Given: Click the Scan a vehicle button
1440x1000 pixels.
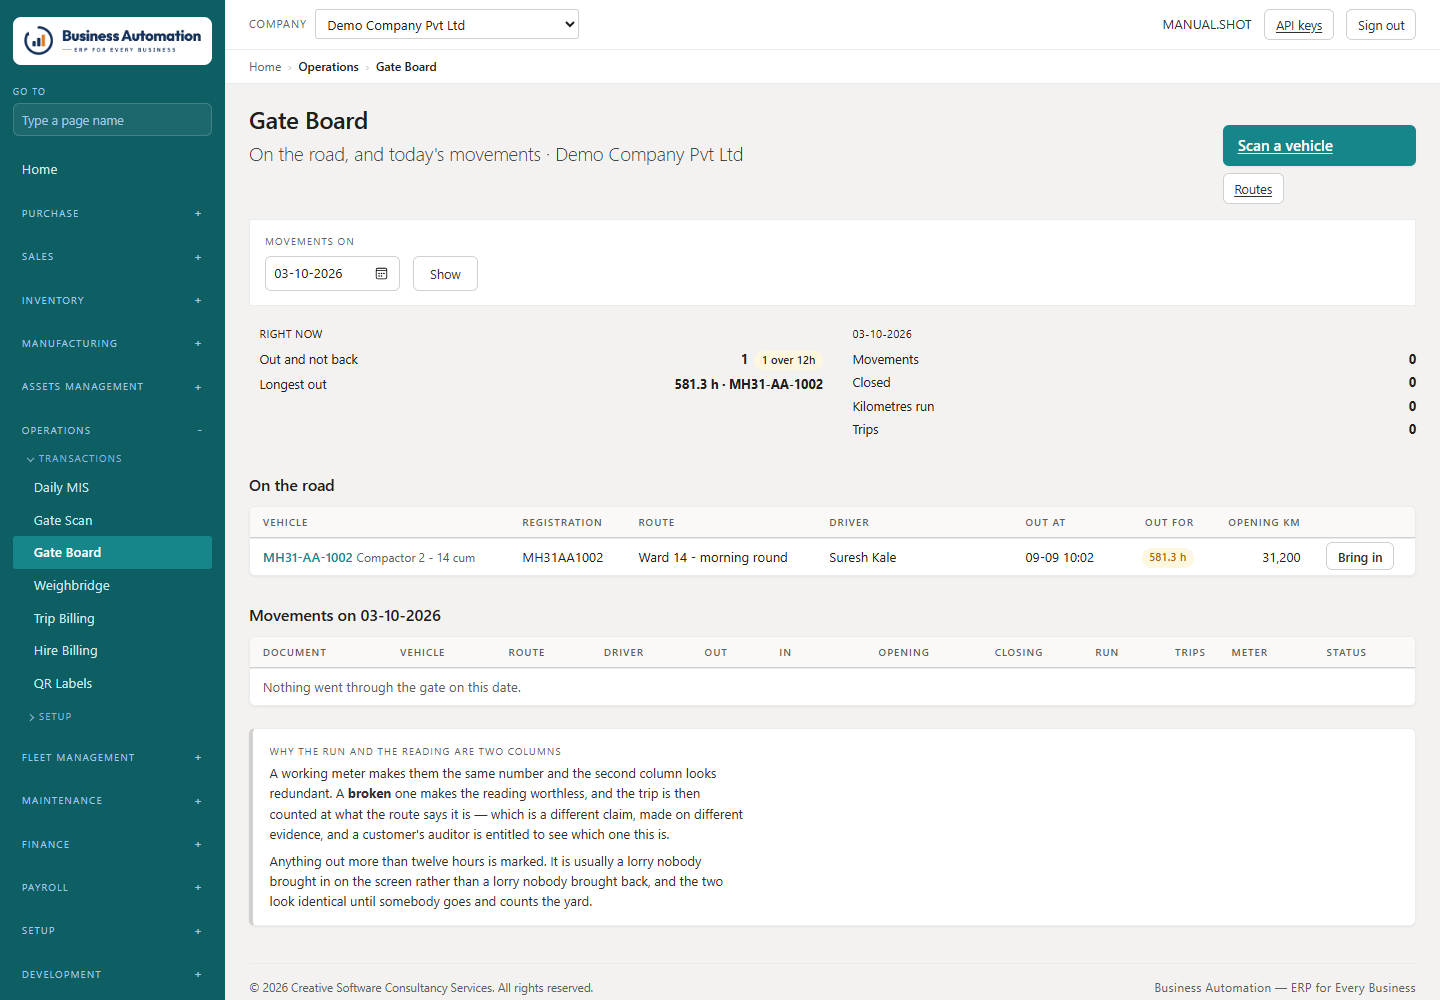Looking at the screenshot, I should pyautogui.click(x=1319, y=146).
